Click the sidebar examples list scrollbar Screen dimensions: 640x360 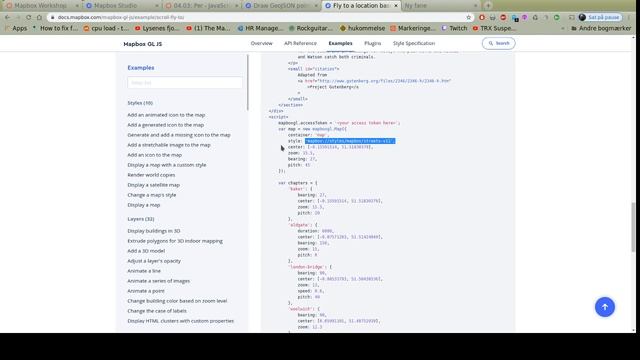coord(247,82)
